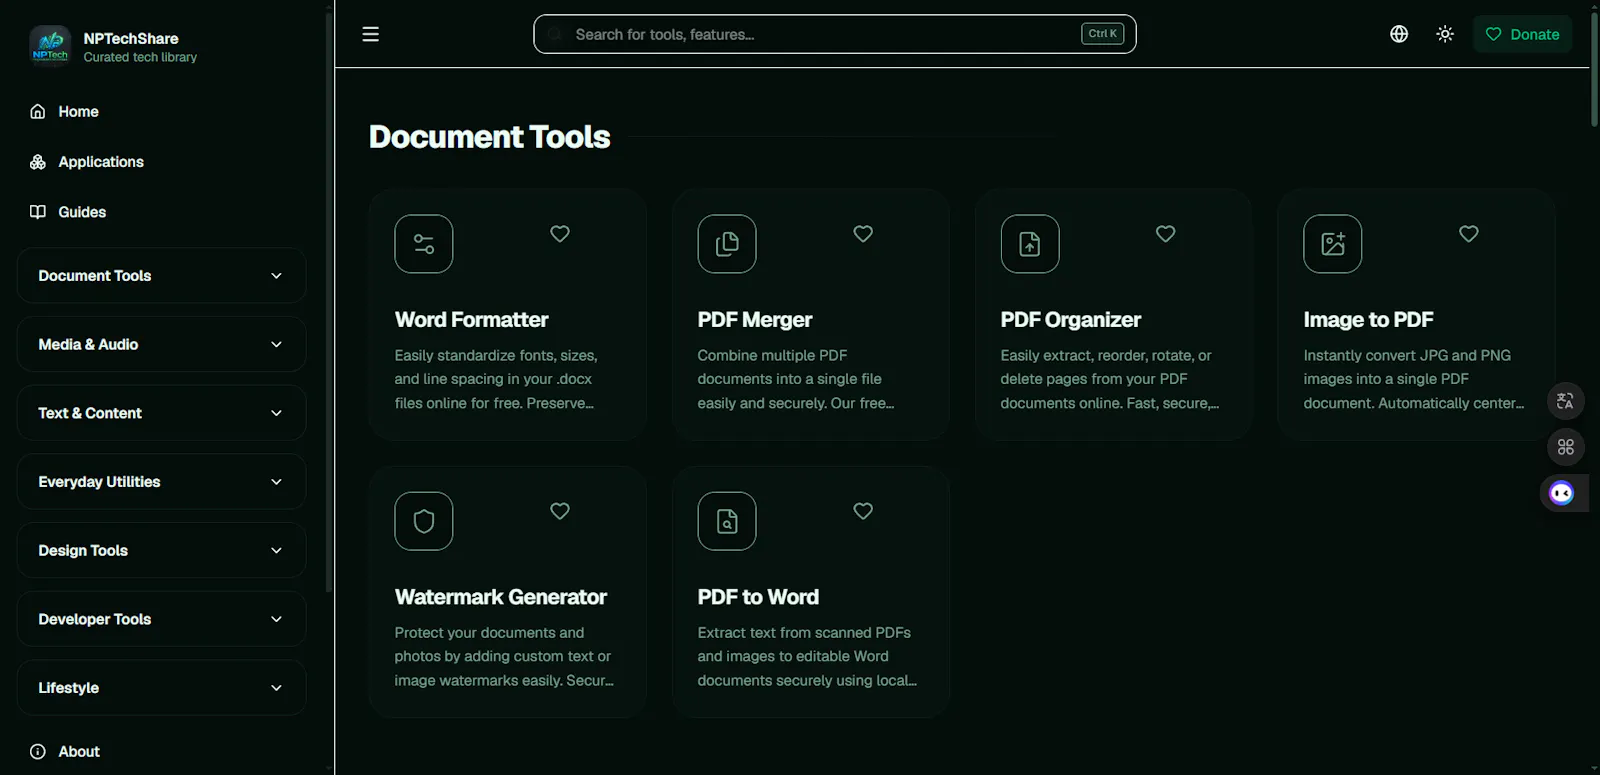Expand the Text & Content section
1600x775 pixels.
point(161,413)
